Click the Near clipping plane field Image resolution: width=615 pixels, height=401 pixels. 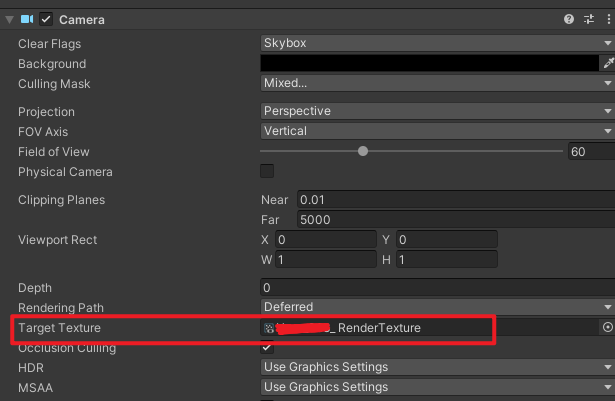click(x=456, y=200)
